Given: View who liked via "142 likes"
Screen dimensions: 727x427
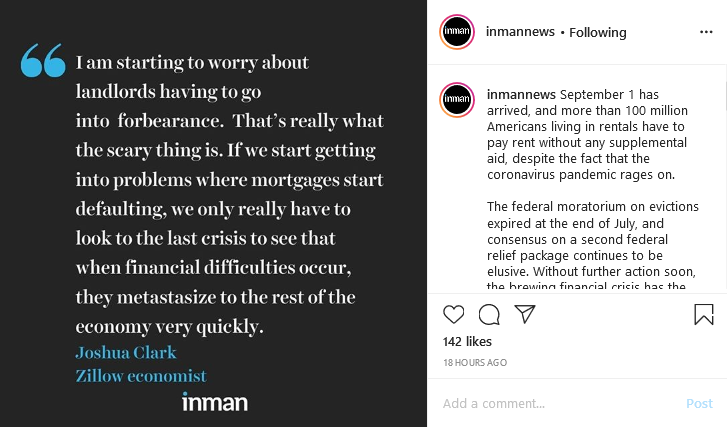Looking at the screenshot, I should click(465, 342).
